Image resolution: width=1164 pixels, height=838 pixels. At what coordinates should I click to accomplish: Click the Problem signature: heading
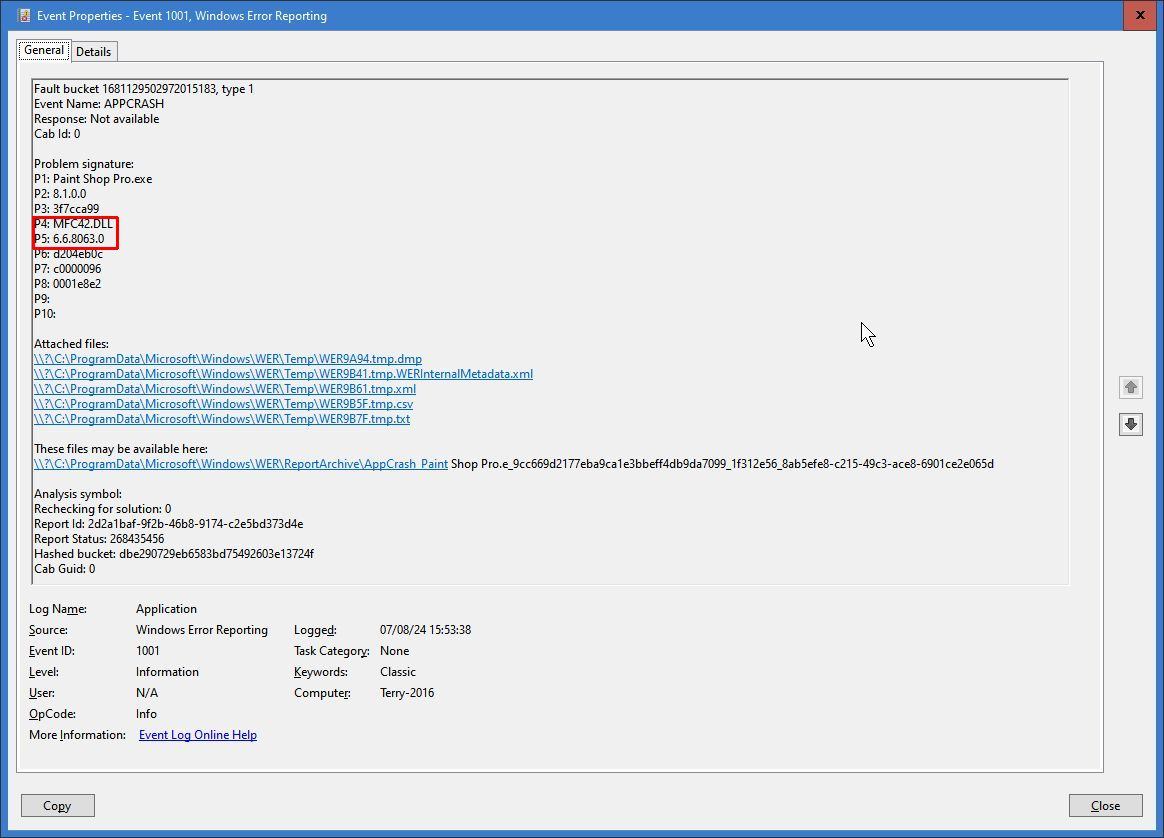(x=84, y=164)
